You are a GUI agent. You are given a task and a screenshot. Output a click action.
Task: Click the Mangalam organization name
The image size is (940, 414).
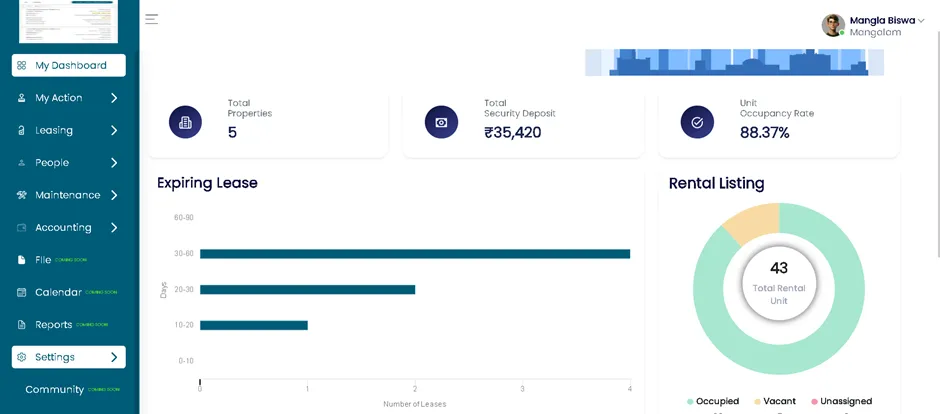[875, 32]
